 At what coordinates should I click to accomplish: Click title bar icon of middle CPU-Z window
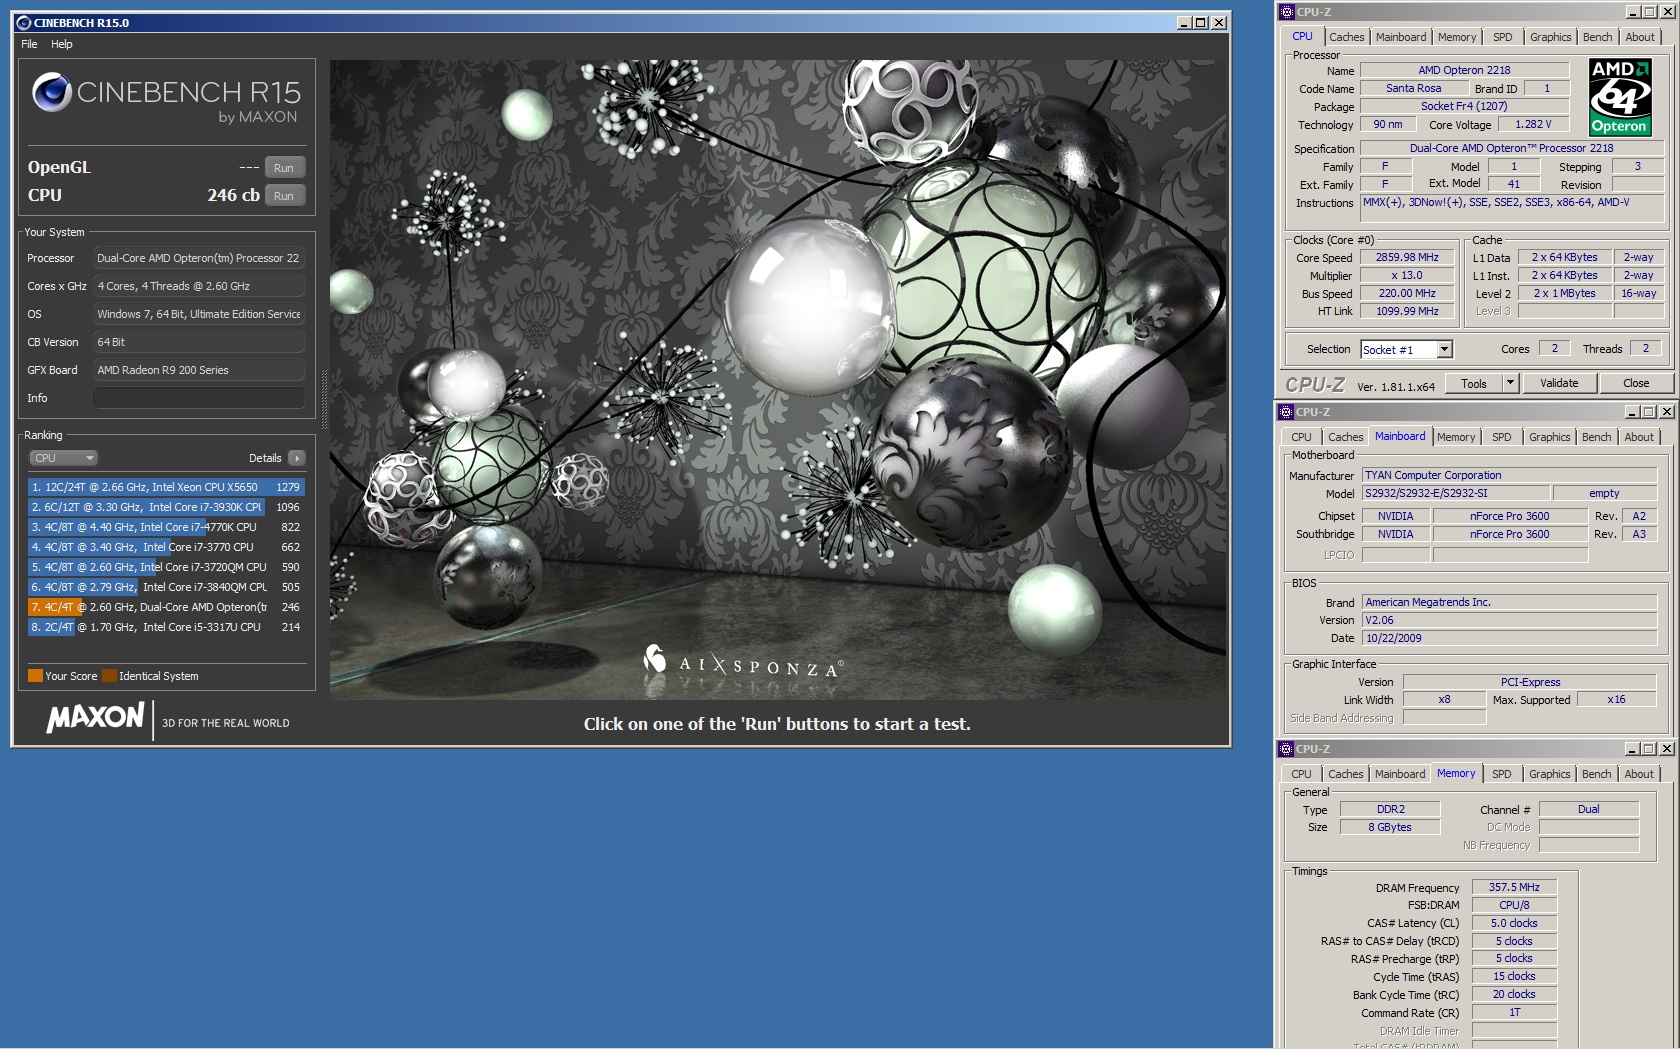pyautogui.click(x=1287, y=411)
